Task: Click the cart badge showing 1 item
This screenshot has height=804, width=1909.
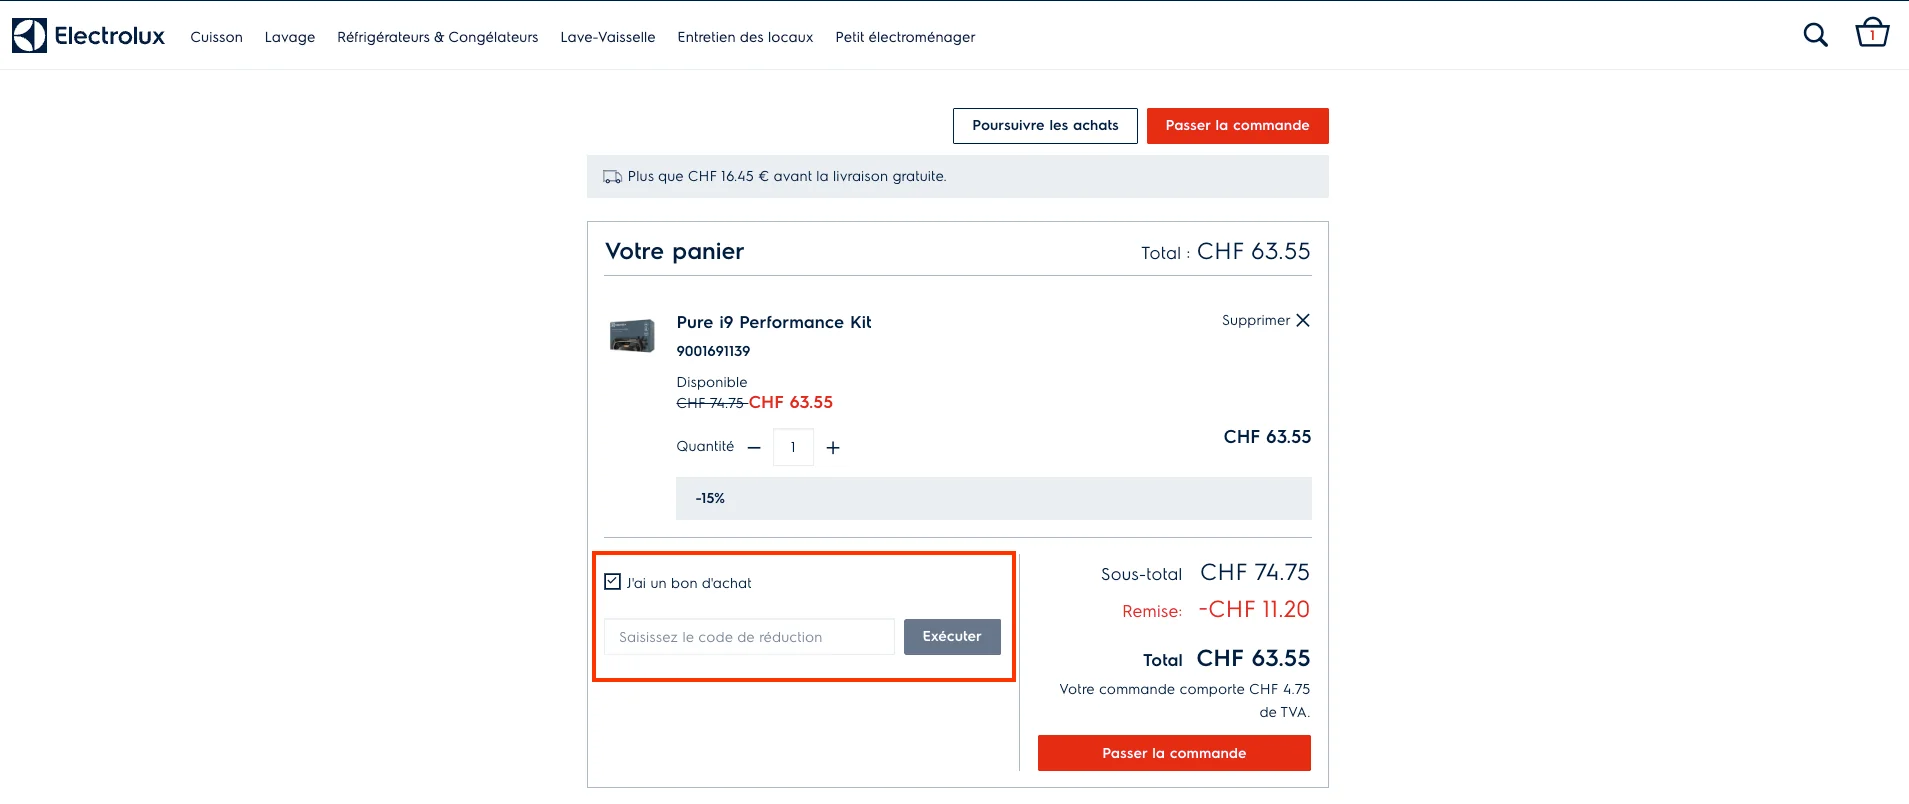Action: [x=1870, y=31]
